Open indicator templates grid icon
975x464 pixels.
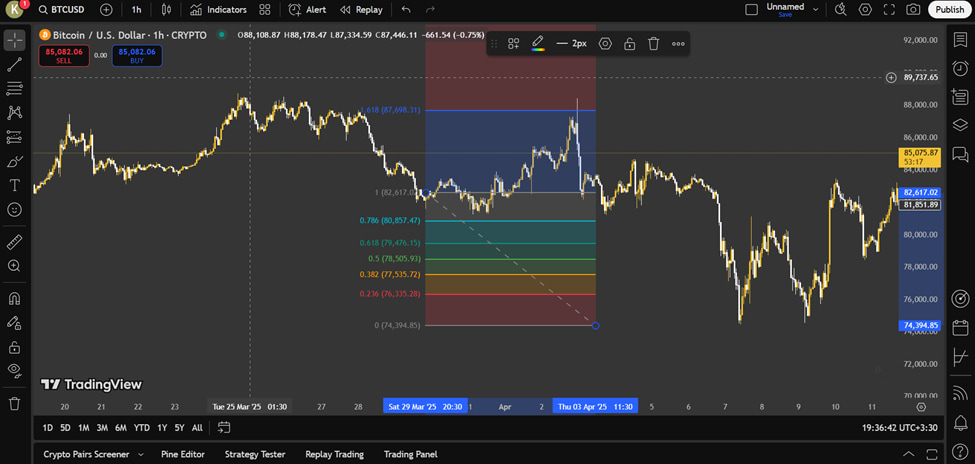(265, 10)
